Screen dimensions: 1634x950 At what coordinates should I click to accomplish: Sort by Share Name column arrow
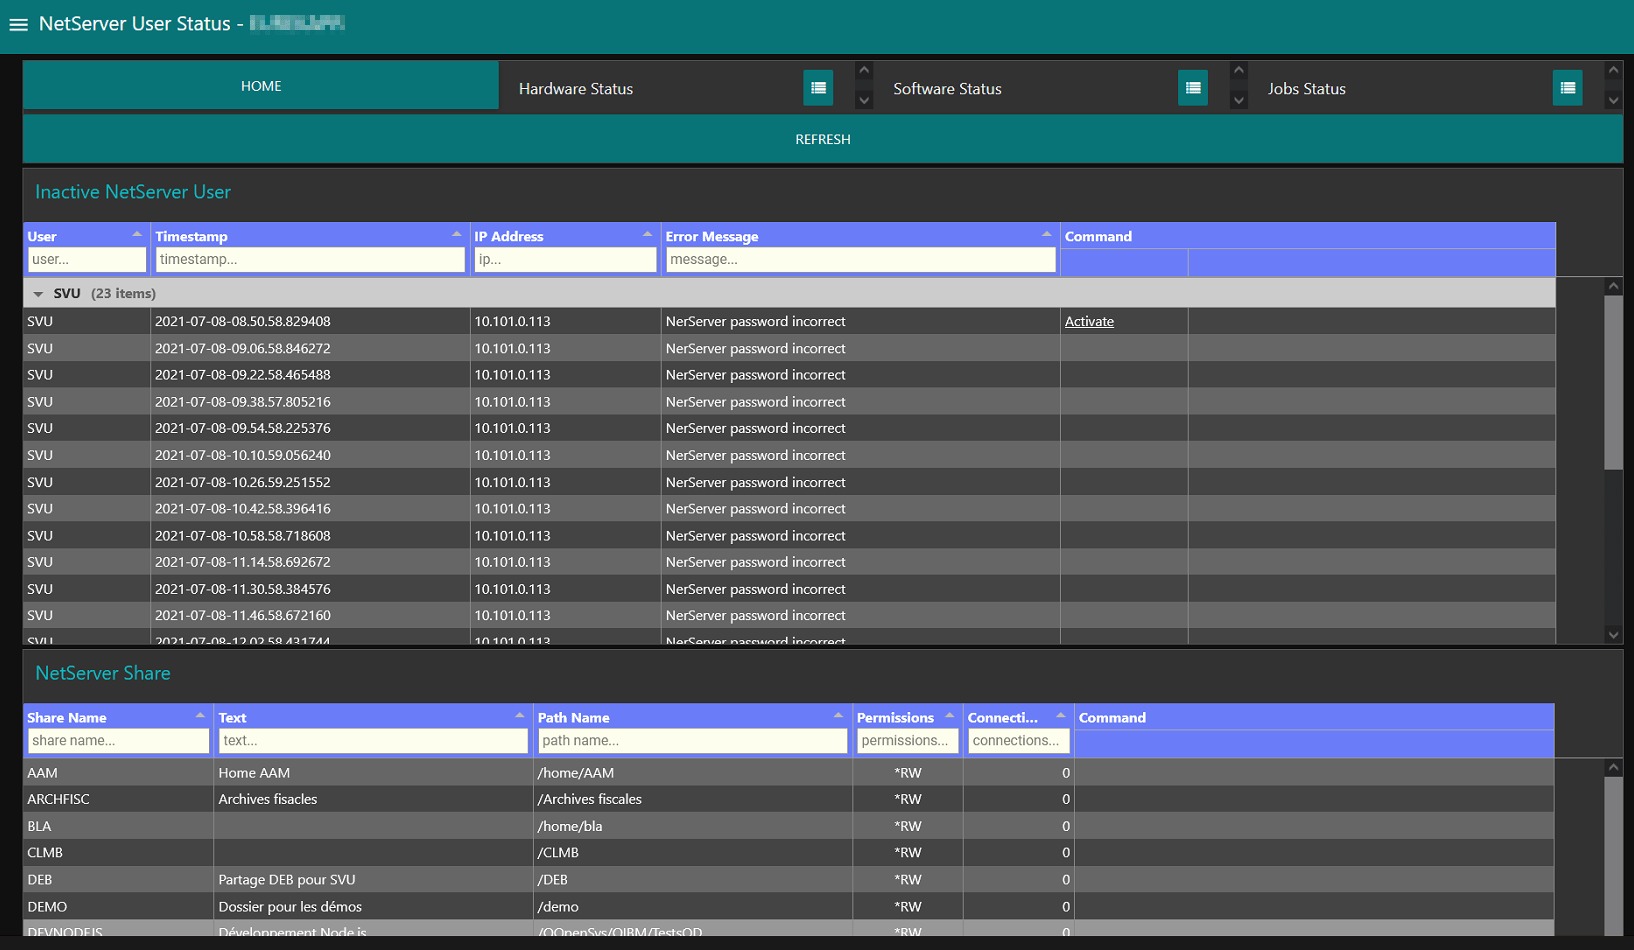coord(200,716)
